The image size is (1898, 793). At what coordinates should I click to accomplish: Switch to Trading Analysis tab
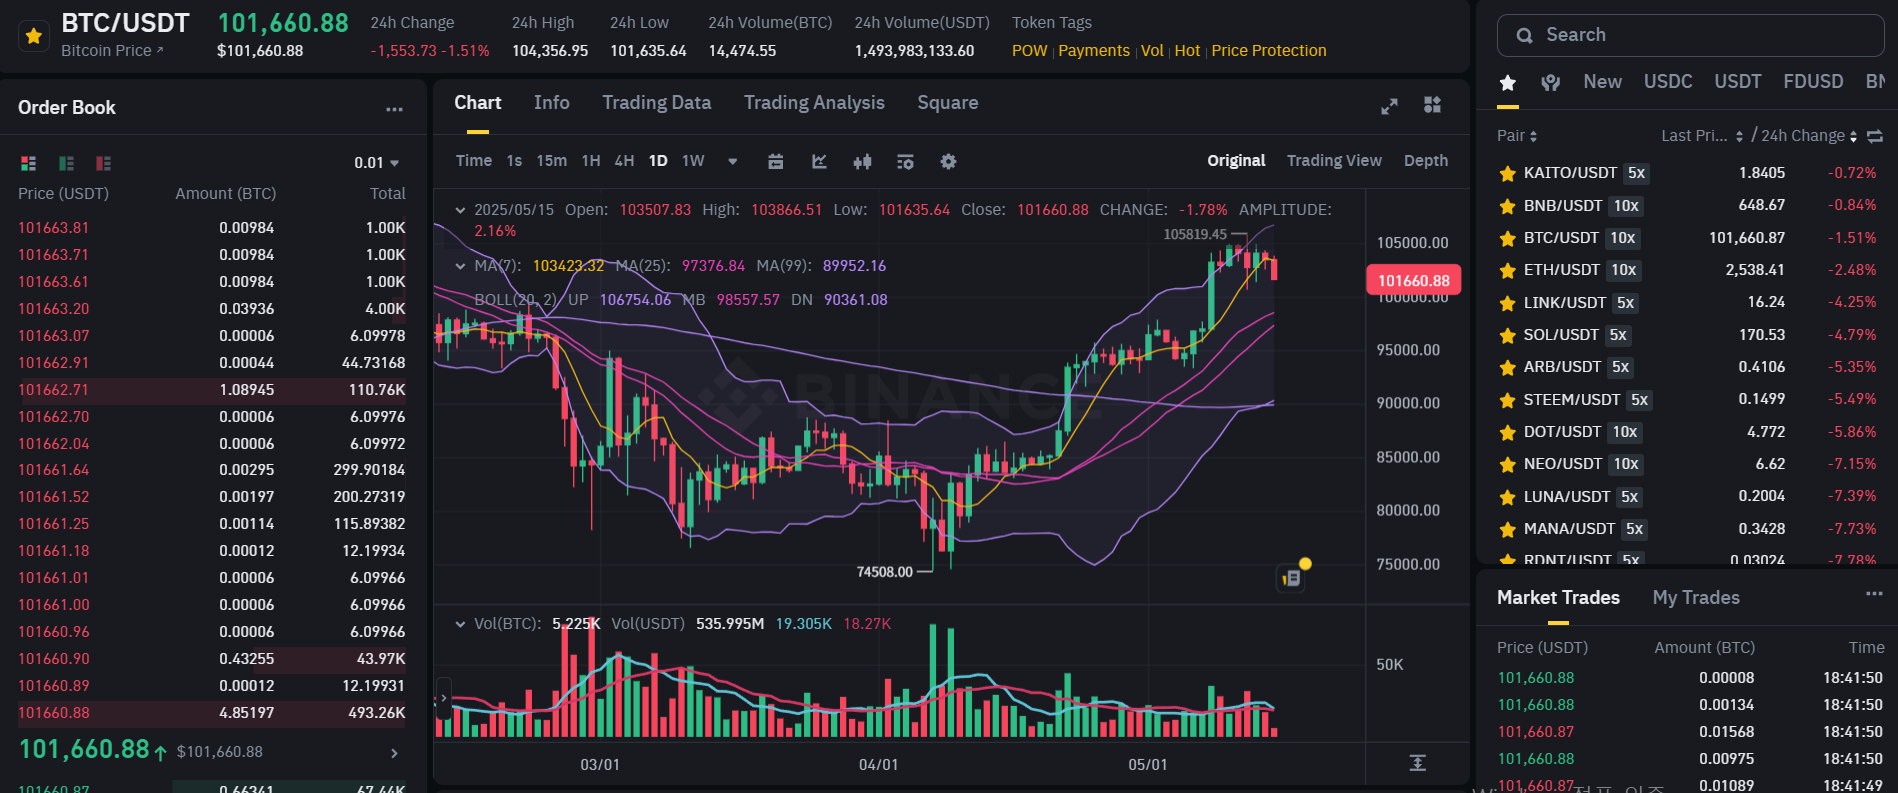tap(814, 103)
